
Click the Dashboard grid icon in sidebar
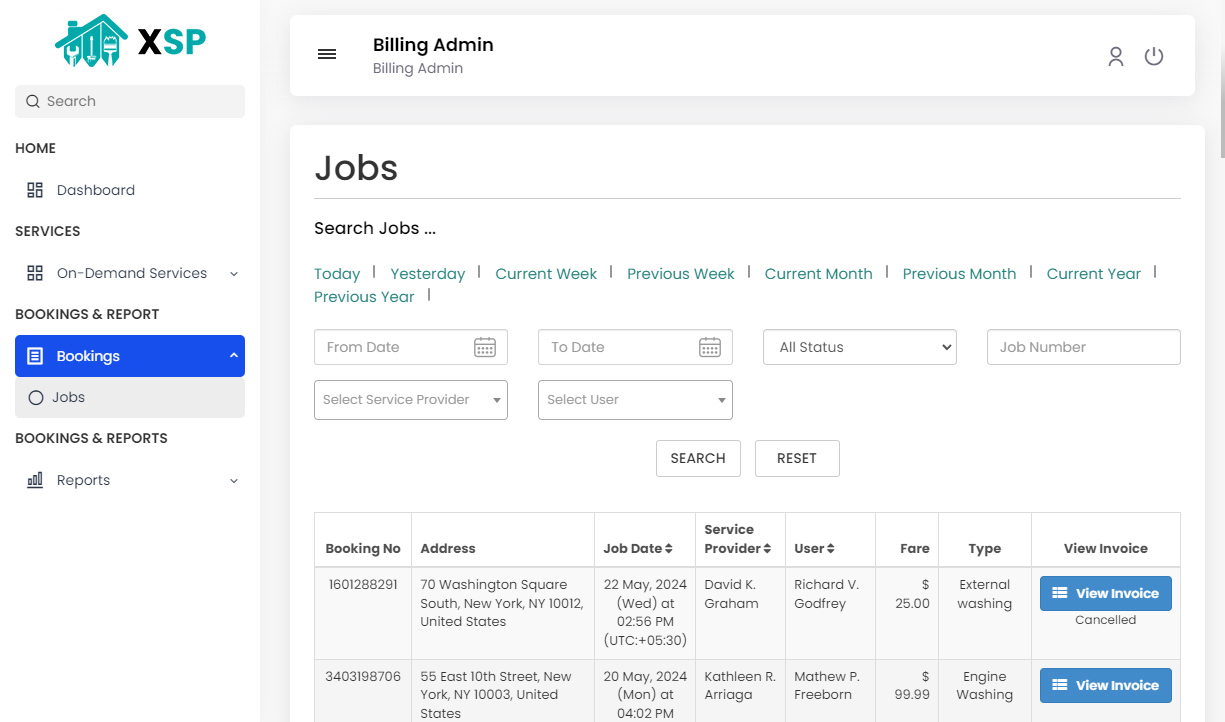(x=35, y=189)
